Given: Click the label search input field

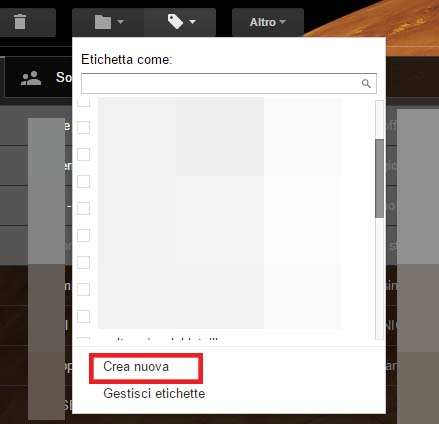Looking at the screenshot, I should (229, 83).
